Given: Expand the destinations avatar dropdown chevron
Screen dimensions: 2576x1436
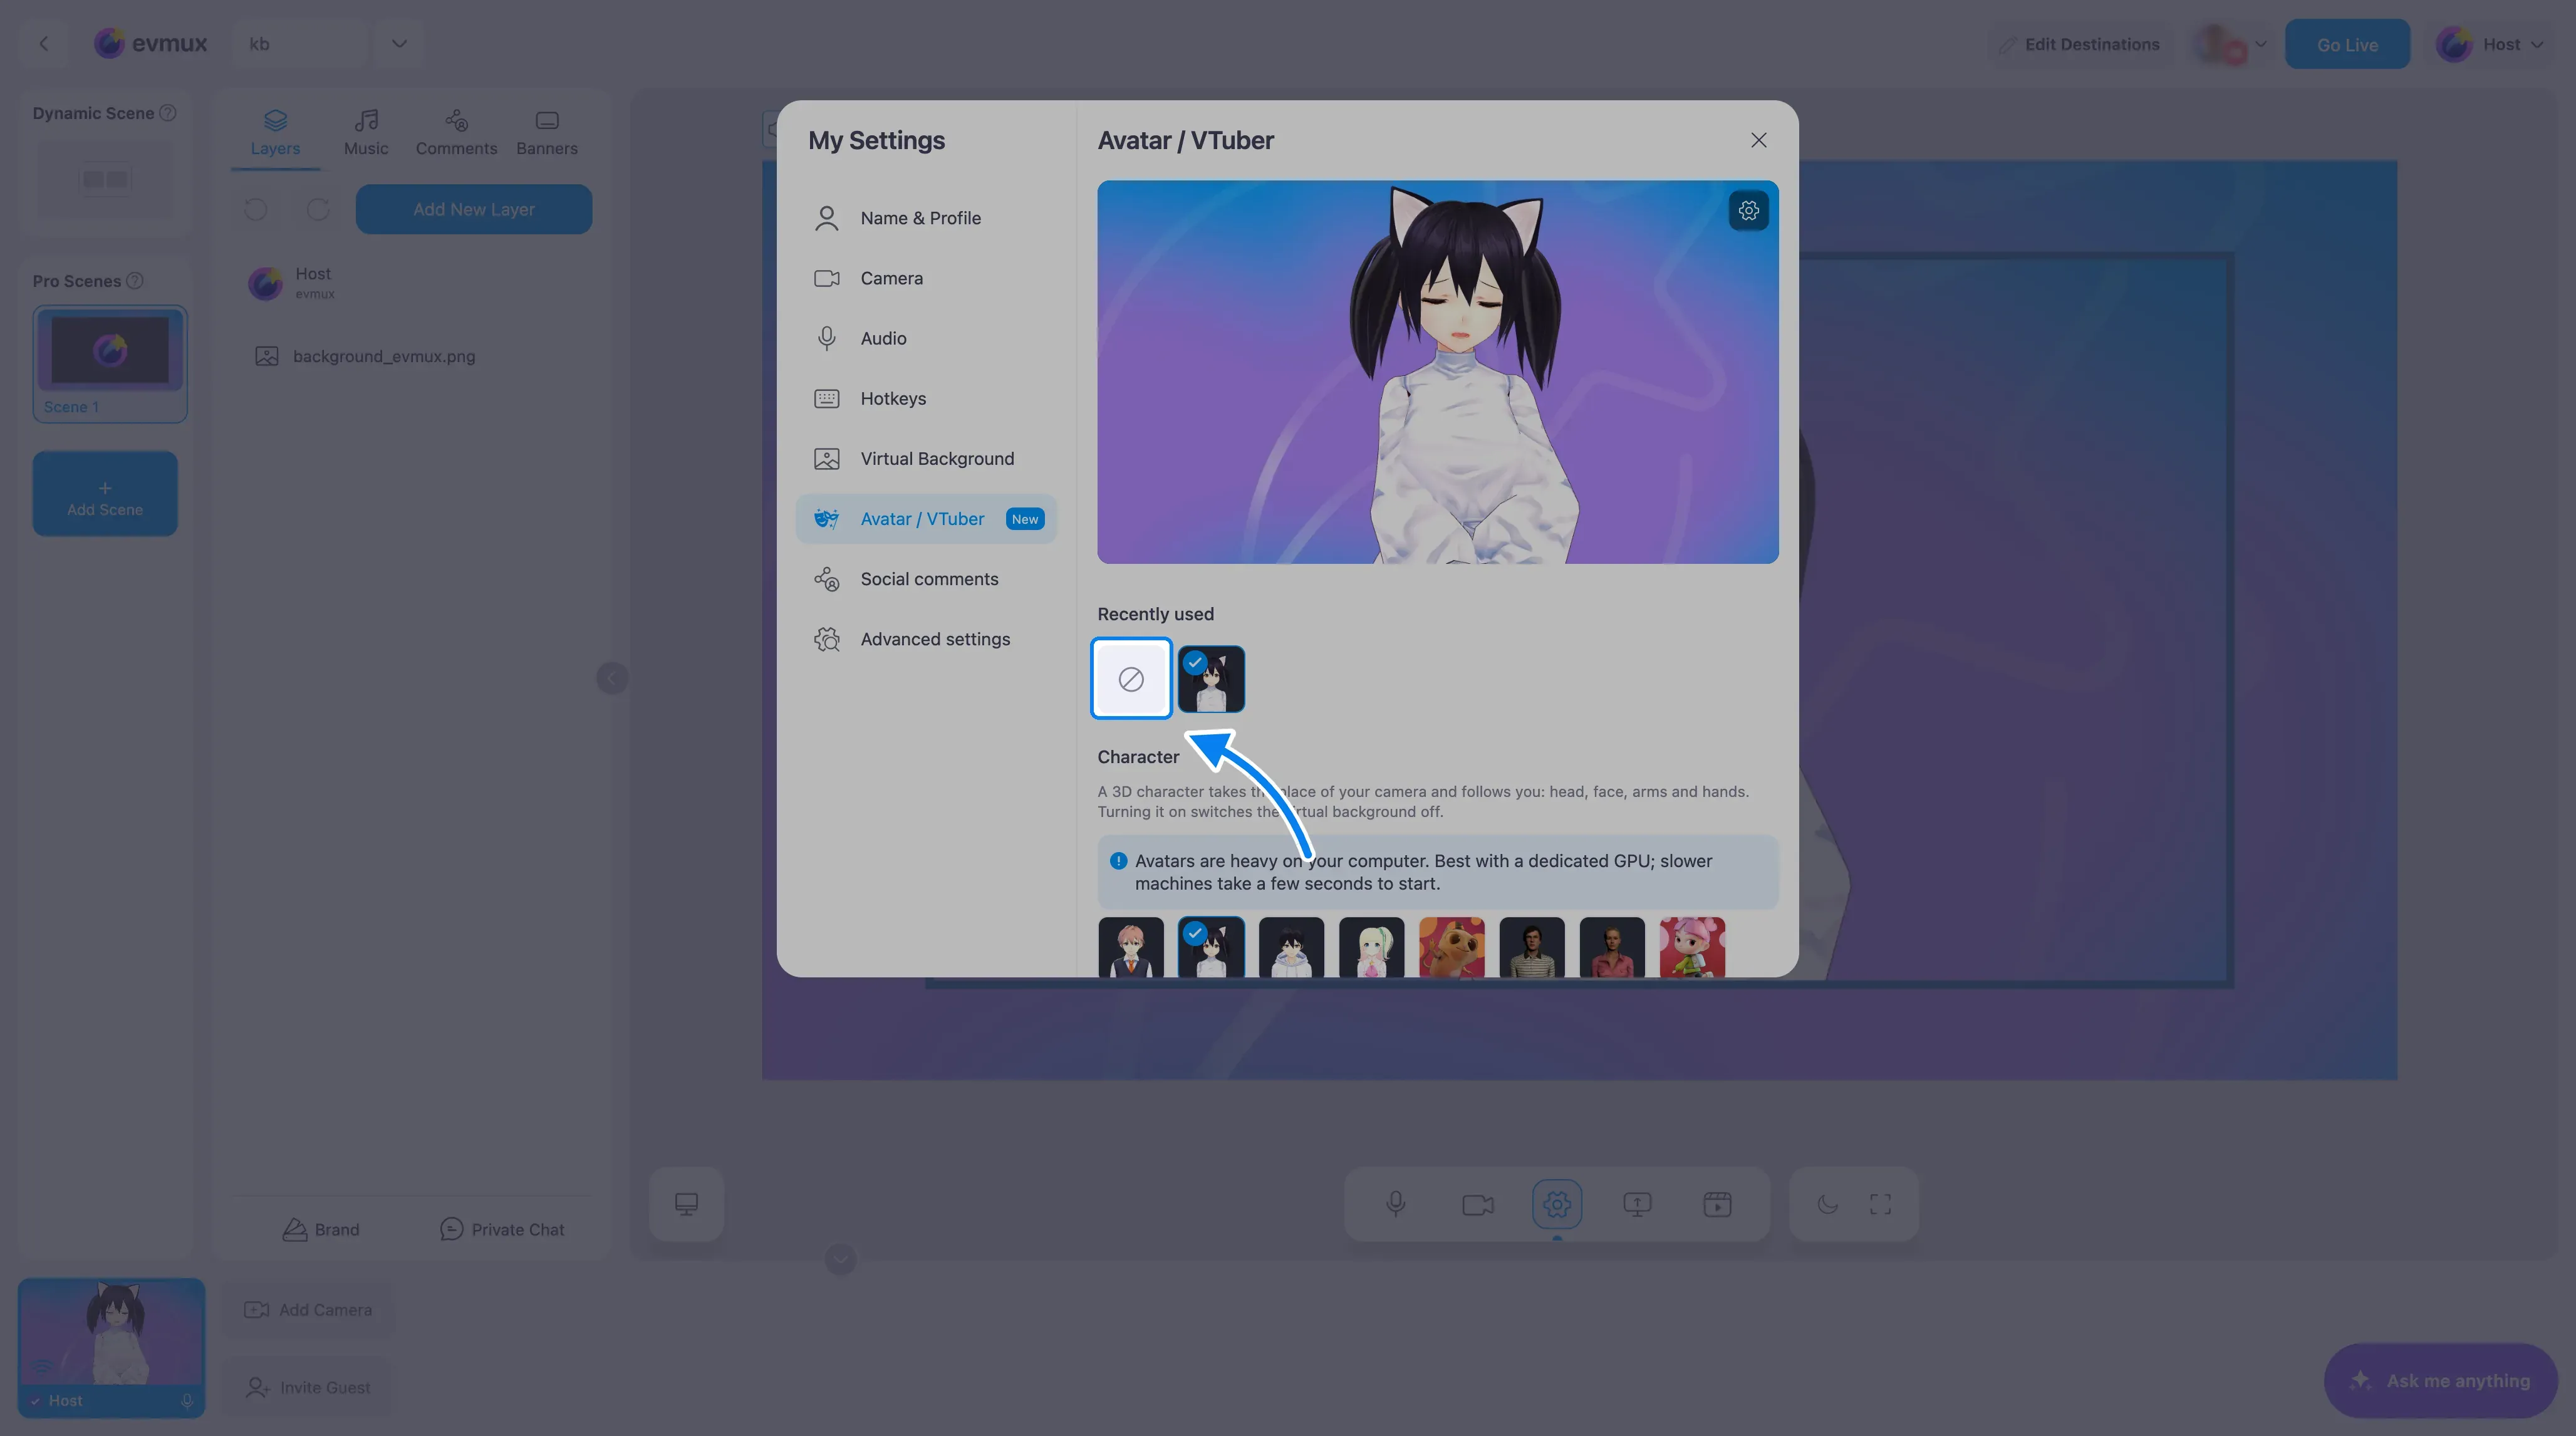Looking at the screenshot, I should (2260, 44).
